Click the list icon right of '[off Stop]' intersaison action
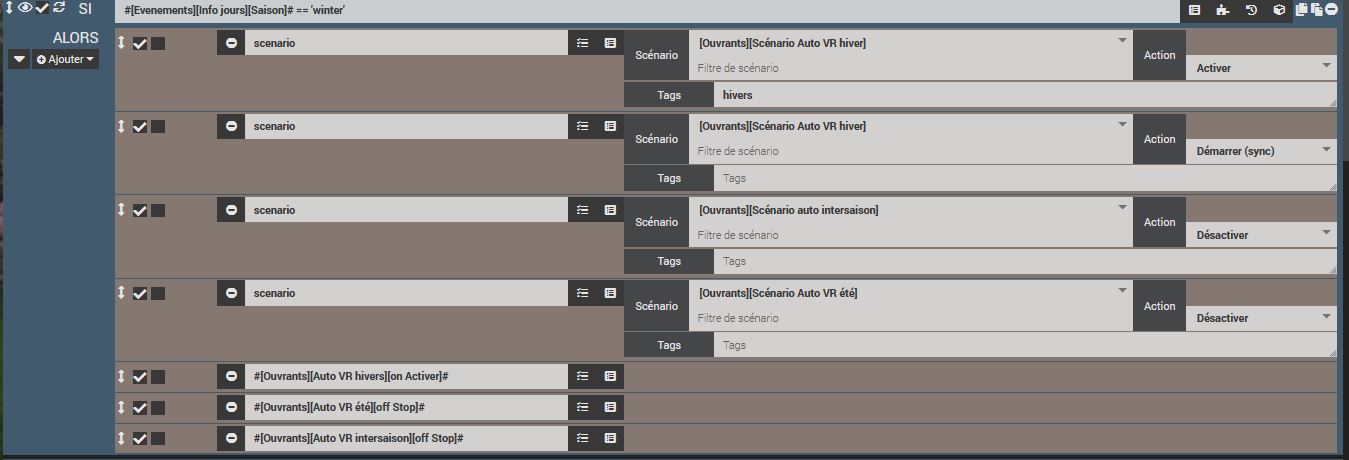This screenshot has height=460, width=1349. click(x=610, y=438)
